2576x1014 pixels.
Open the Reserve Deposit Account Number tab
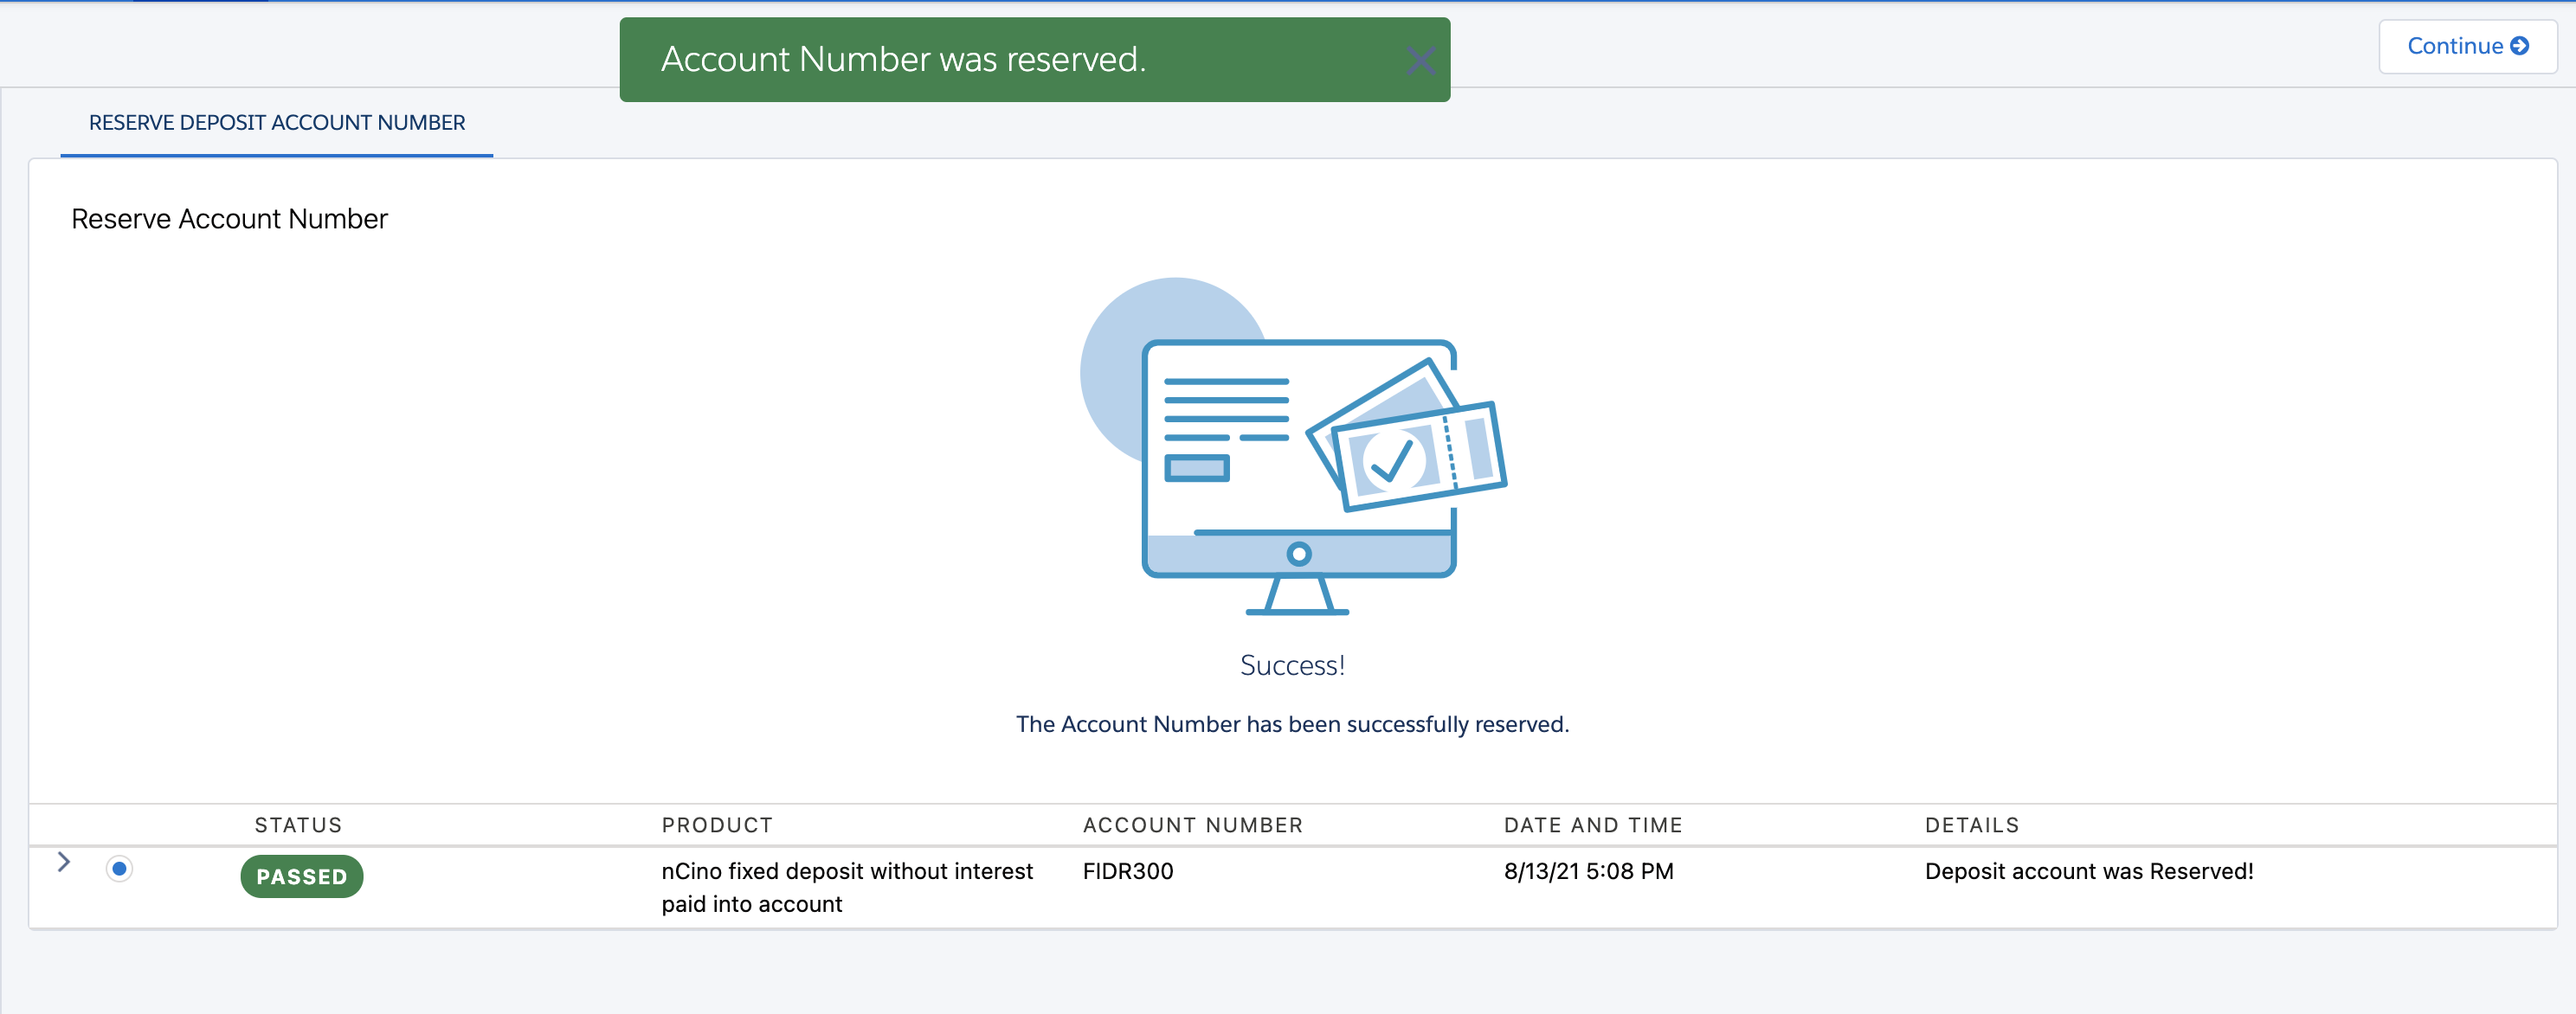click(277, 122)
